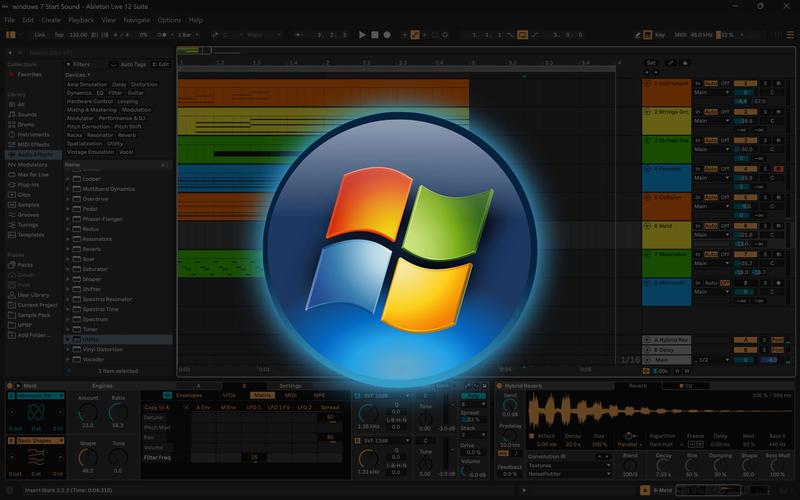Switch to the Matrix tab in Meld

[263, 395]
